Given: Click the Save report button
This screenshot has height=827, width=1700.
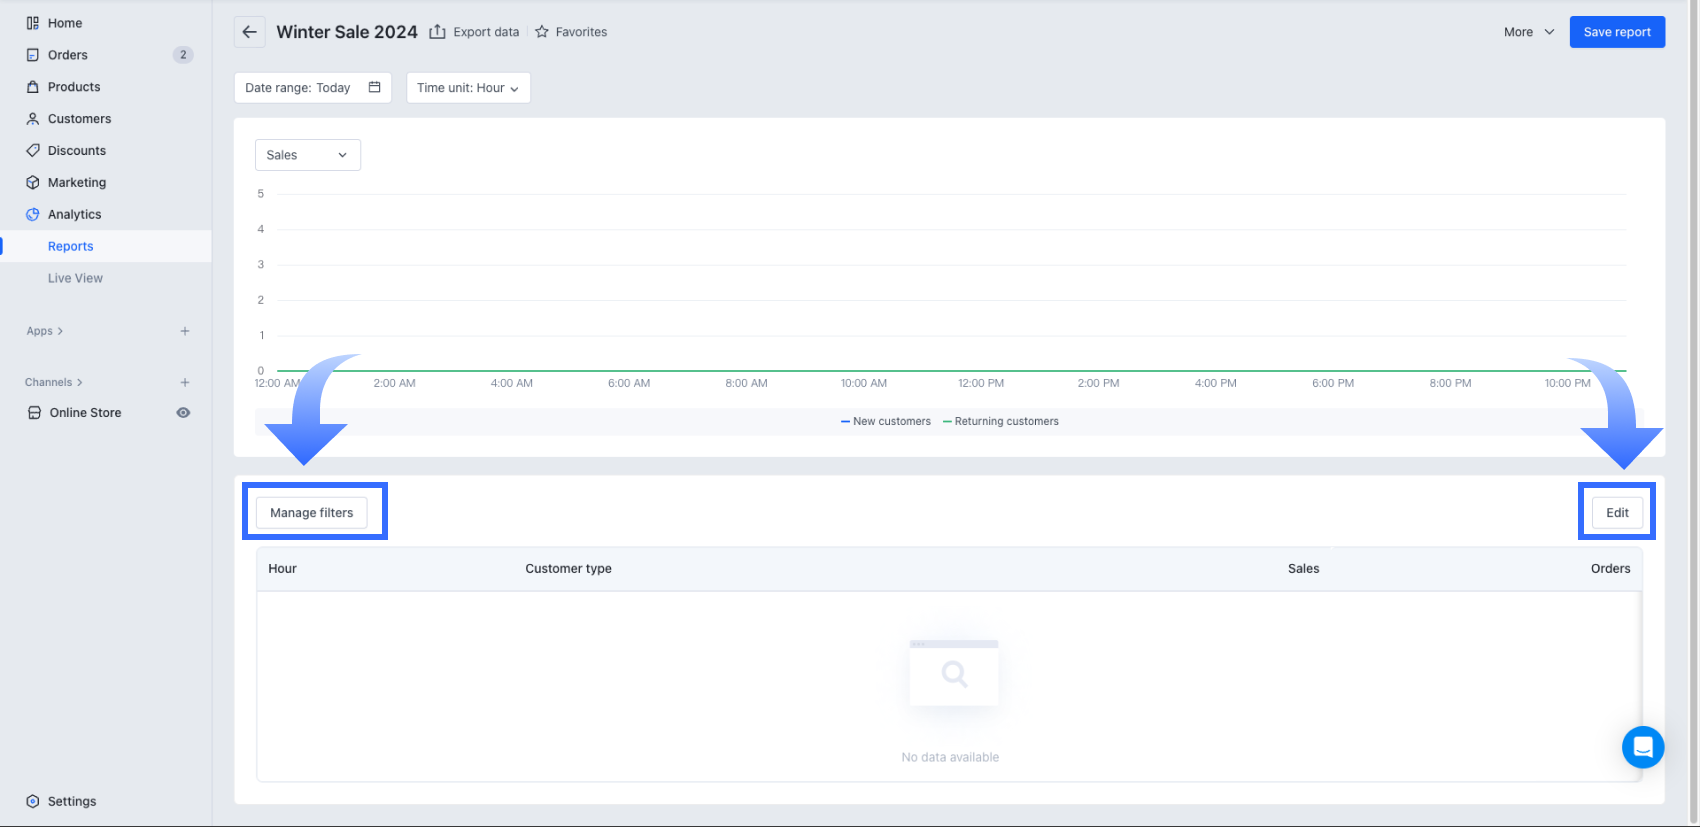Looking at the screenshot, I should tap(1616, 32).
